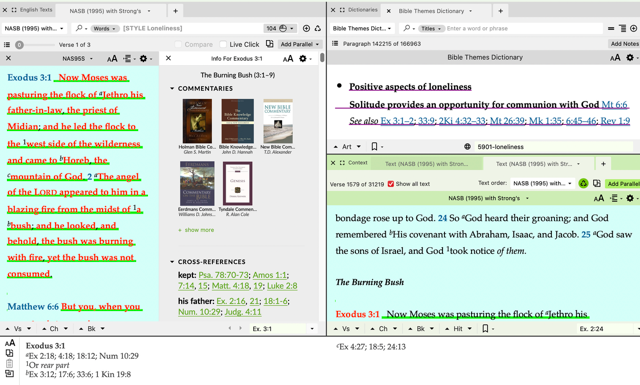Toggle the Compare checkbox
This screenshot has height=385, width=640.
[x=178, y=44]
